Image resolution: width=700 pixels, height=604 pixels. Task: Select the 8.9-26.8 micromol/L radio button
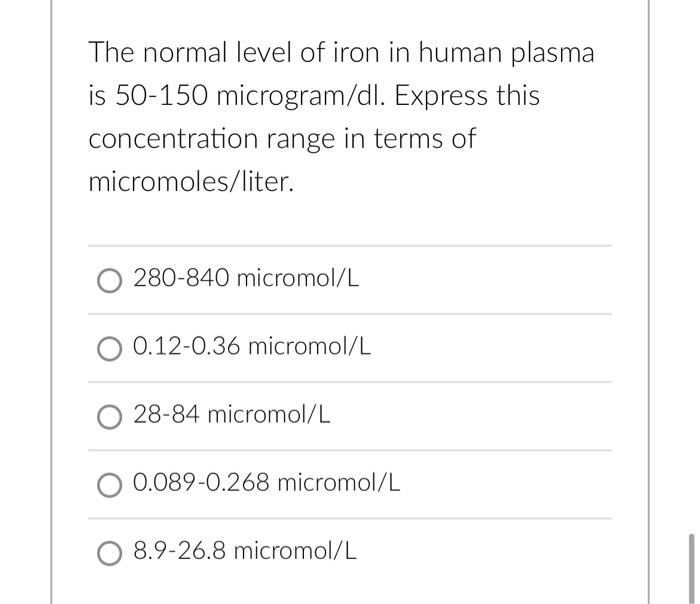[110, 551]
